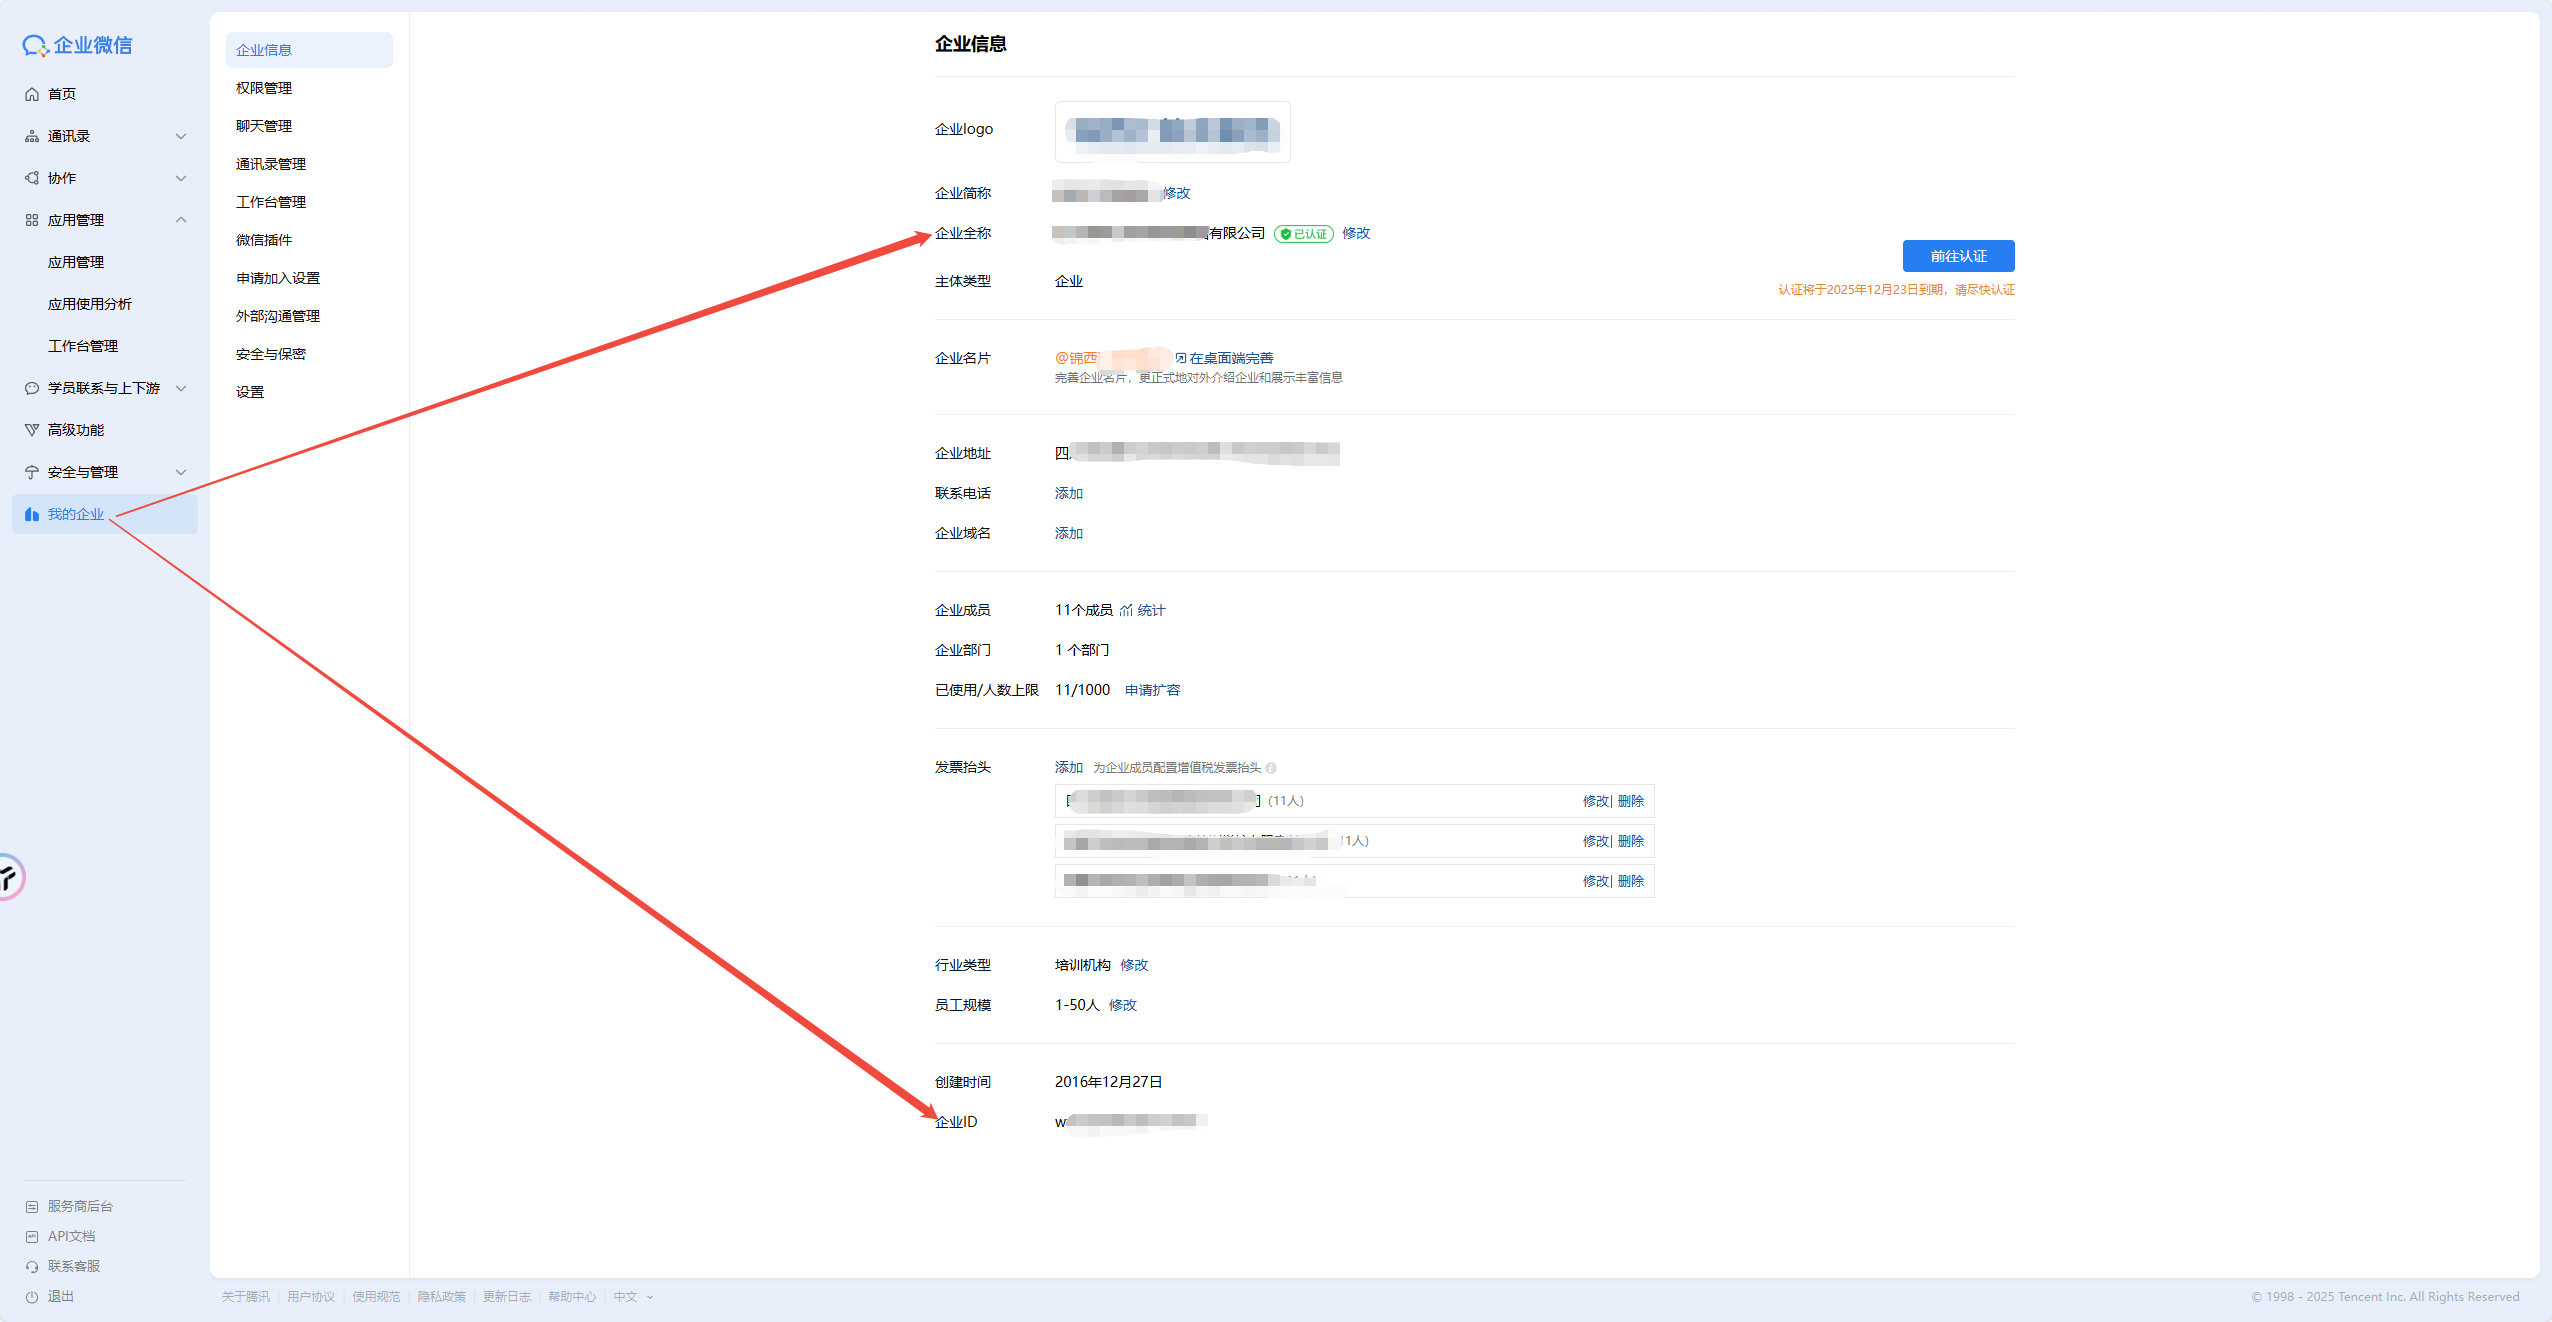Open 微信插件 settings page
Image resolution: width=2552 pixels, height=1322 pixels.
click(264, 240)
